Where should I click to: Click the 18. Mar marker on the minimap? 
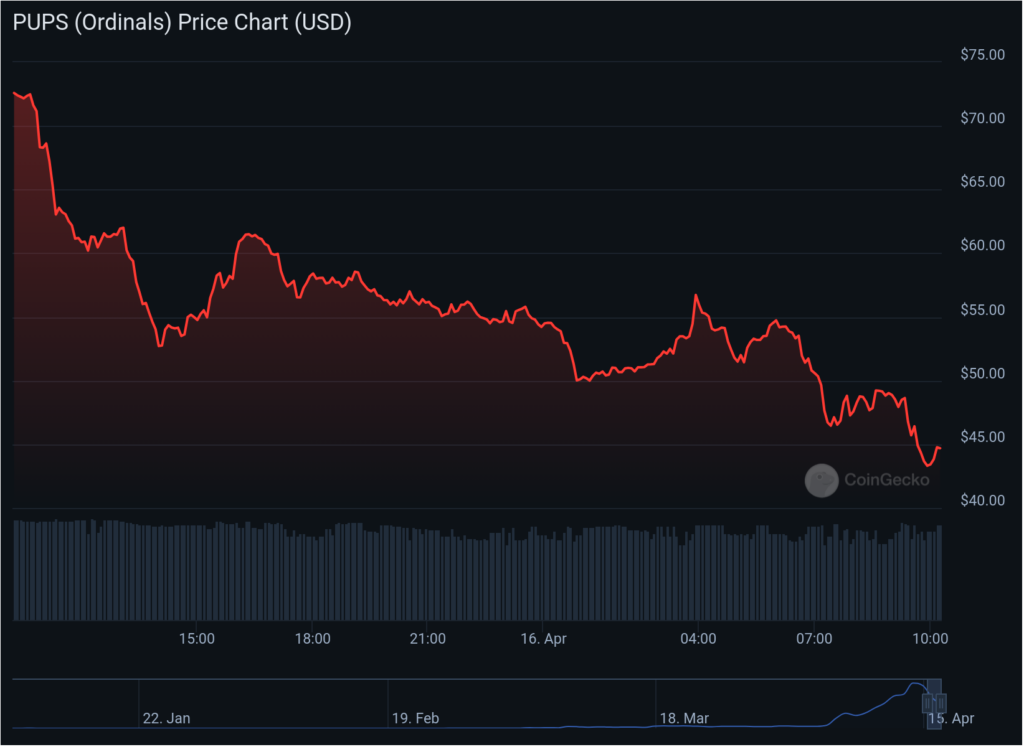coord(686,718)
